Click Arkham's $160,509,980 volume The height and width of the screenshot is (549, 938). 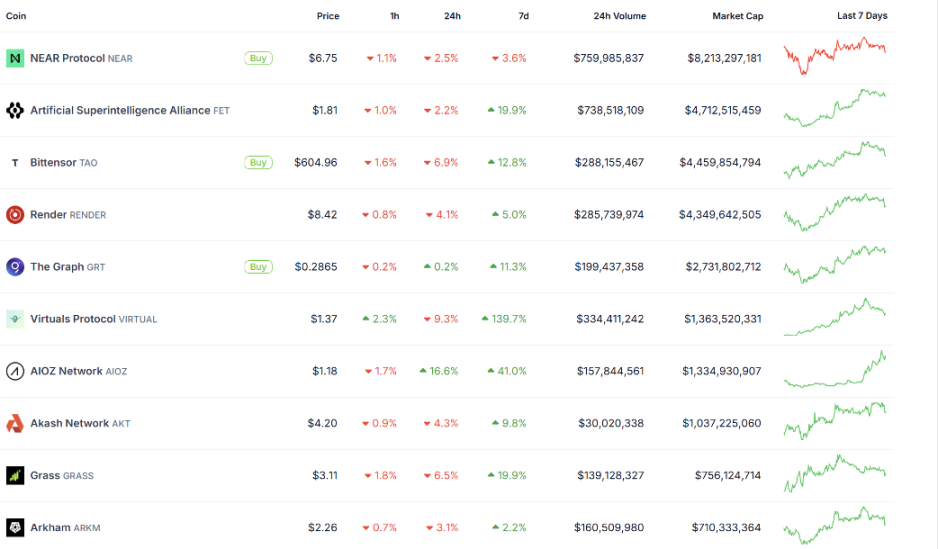pos(609,527)
